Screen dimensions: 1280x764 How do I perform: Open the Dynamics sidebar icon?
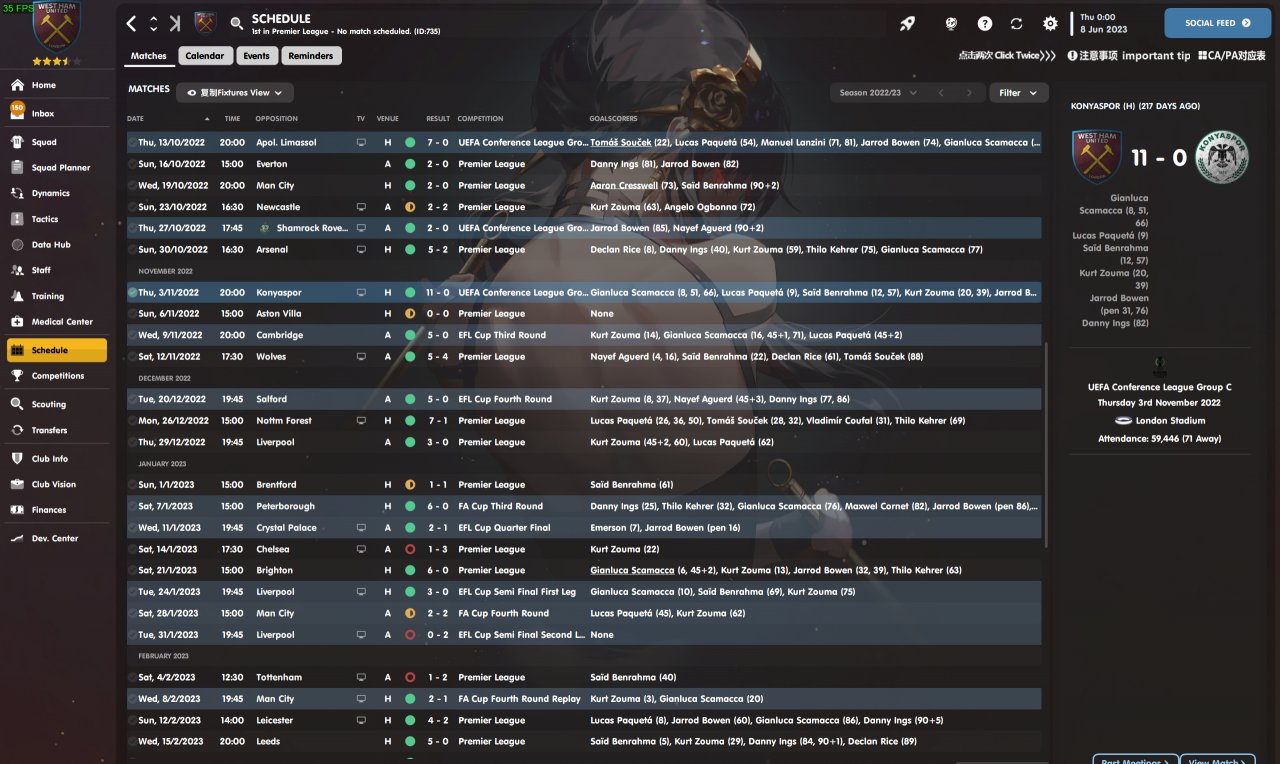pyautogui.click(x=17, y=193)
